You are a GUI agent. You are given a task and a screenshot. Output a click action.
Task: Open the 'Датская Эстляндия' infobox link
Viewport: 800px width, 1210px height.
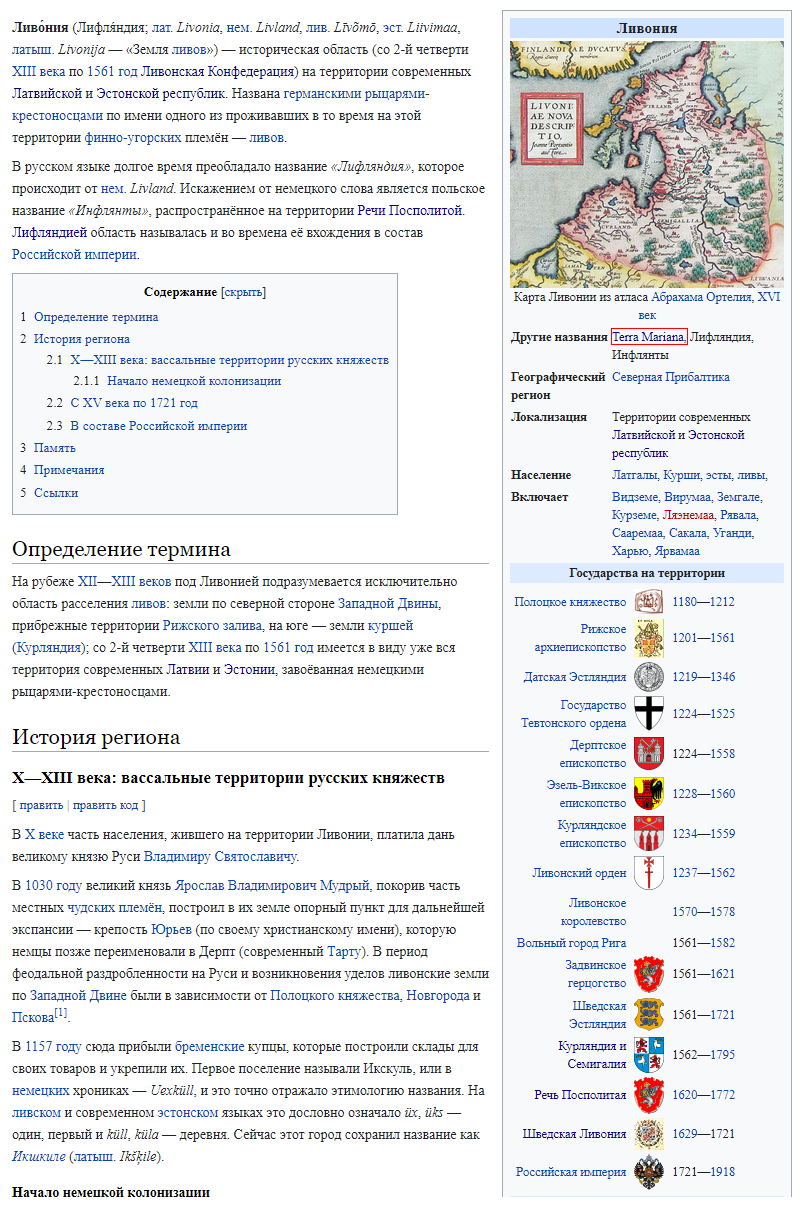click(575, 677)
